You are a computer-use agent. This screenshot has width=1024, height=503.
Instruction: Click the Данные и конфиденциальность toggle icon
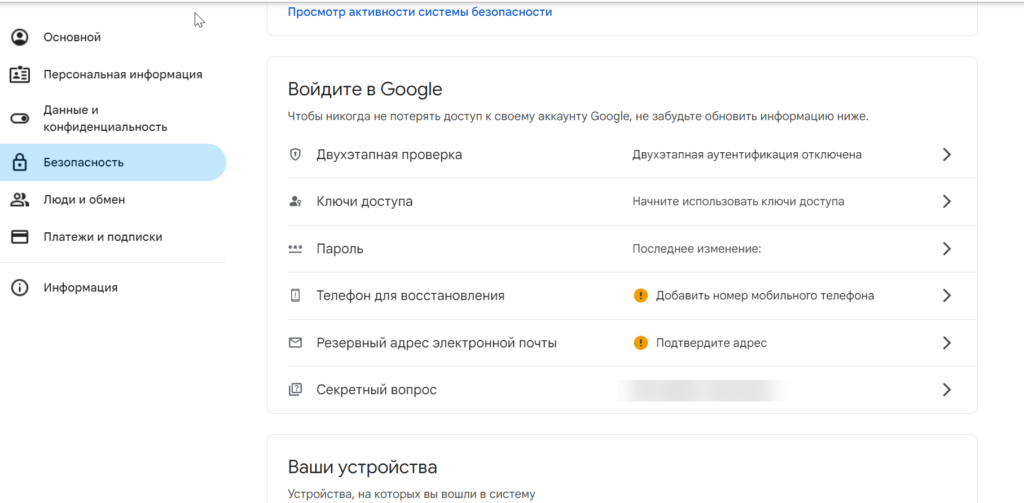pos(20,118)
